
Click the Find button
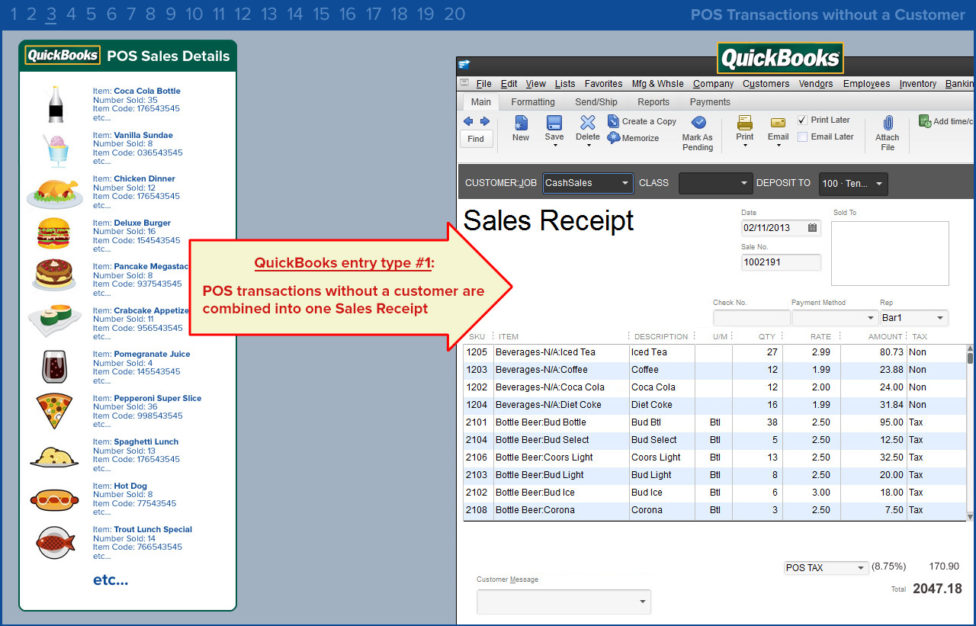(476, 139)
